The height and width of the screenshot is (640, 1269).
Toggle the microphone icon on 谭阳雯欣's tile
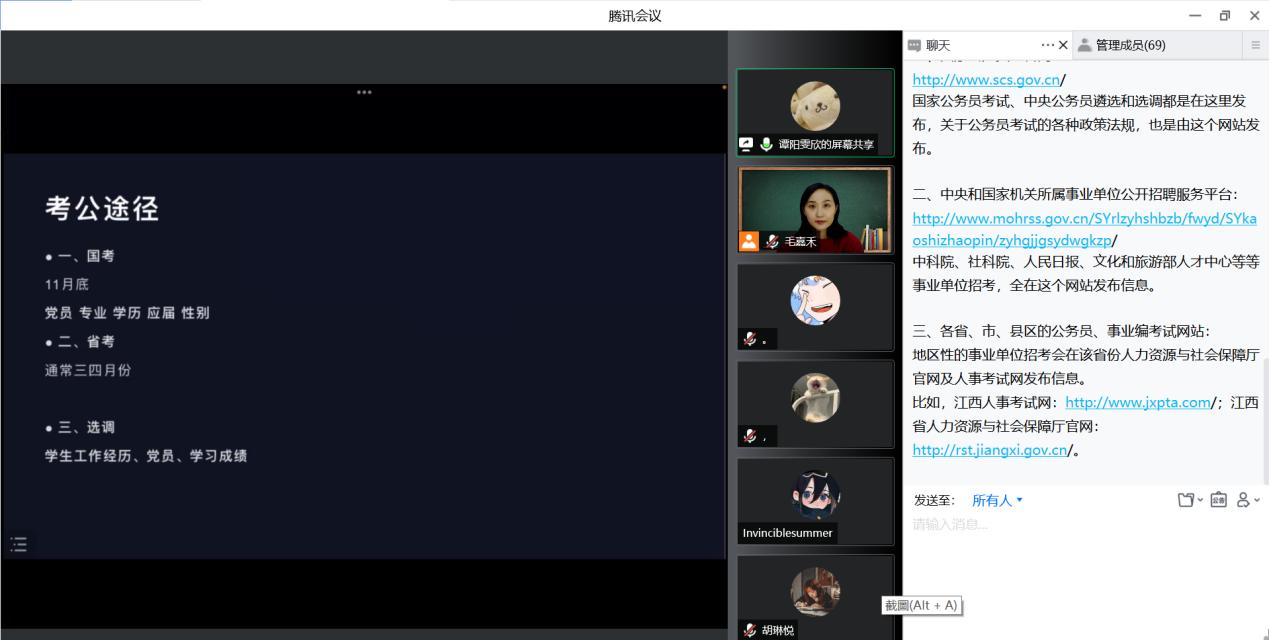(766, 144)
